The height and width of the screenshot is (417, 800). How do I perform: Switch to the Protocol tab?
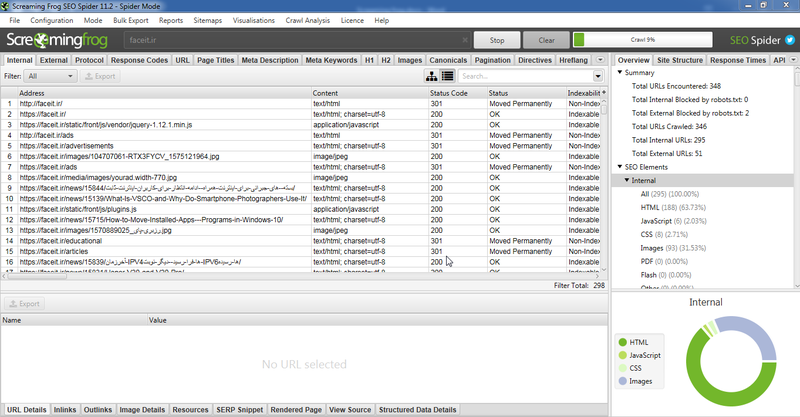click(x=89, y=60)
